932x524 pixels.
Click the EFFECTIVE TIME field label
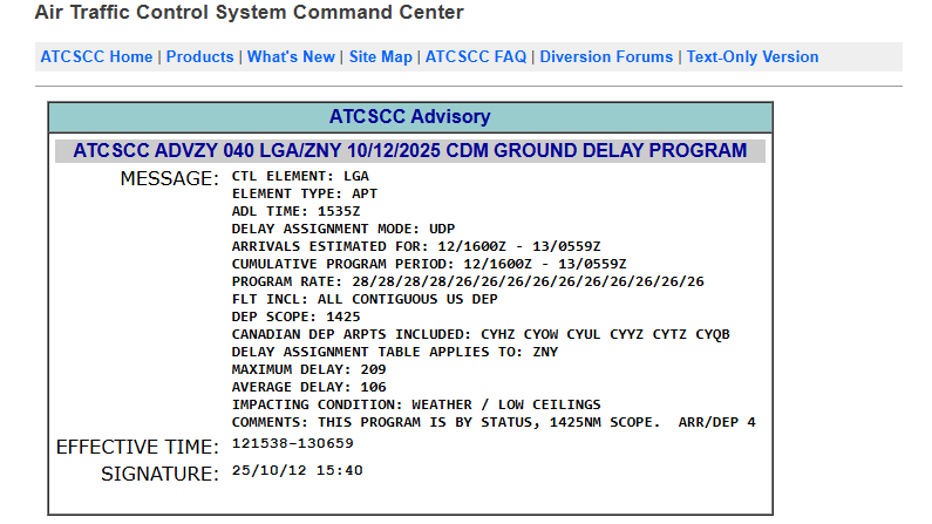click(x=137, y=447)
